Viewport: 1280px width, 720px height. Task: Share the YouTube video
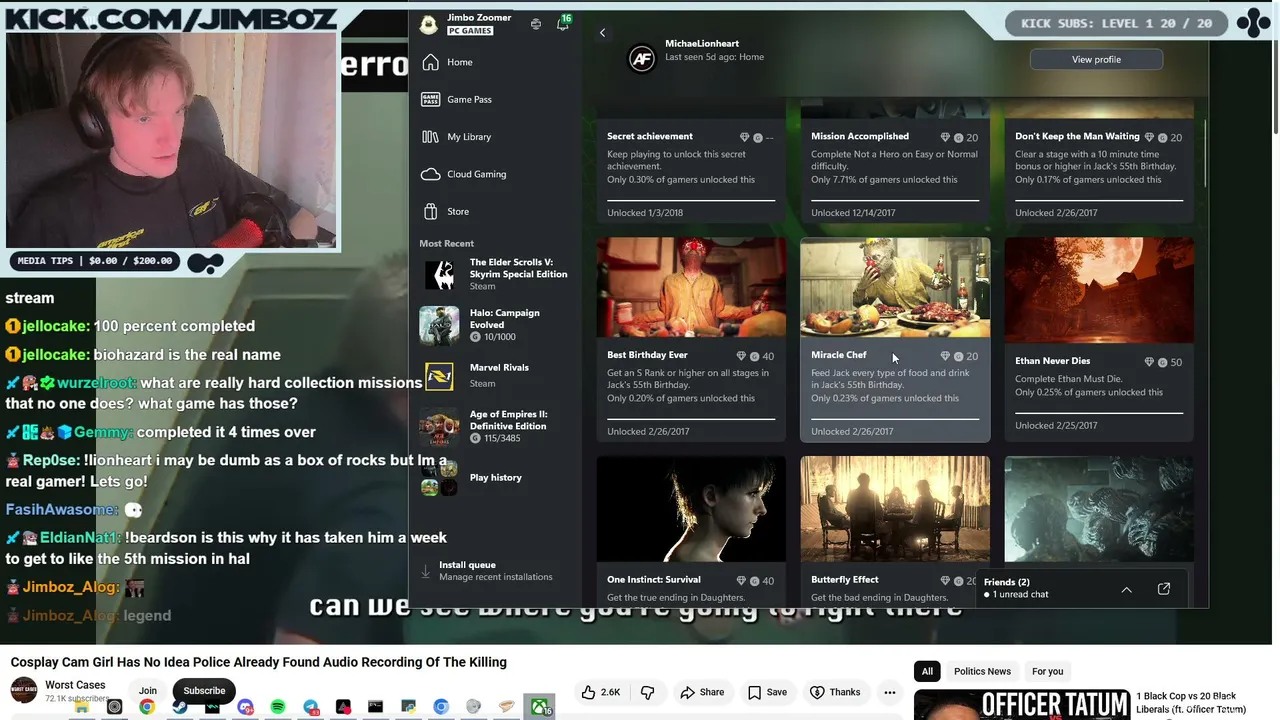coord(702,692)
